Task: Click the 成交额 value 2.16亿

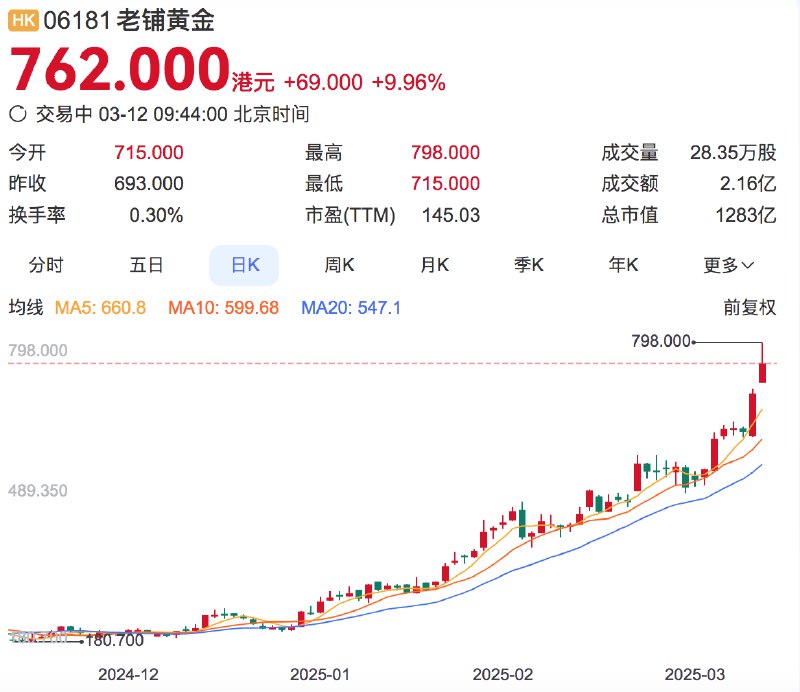Action: point(748,184)
